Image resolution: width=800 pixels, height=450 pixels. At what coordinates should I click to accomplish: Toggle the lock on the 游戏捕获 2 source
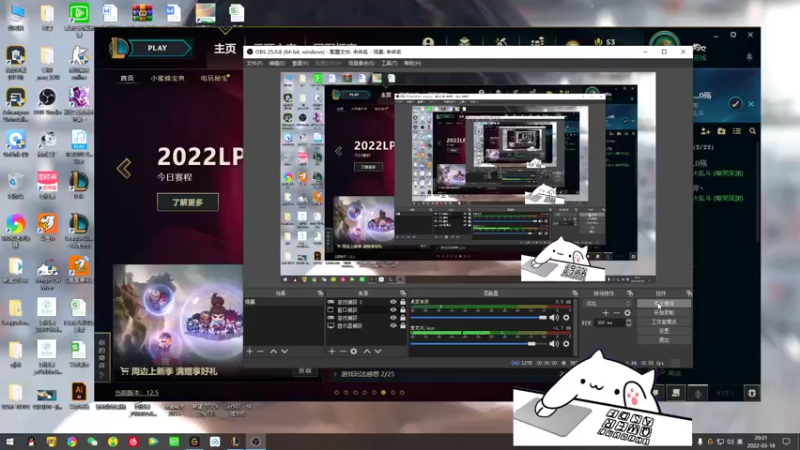pyautogui.click(x=403, y=302)
